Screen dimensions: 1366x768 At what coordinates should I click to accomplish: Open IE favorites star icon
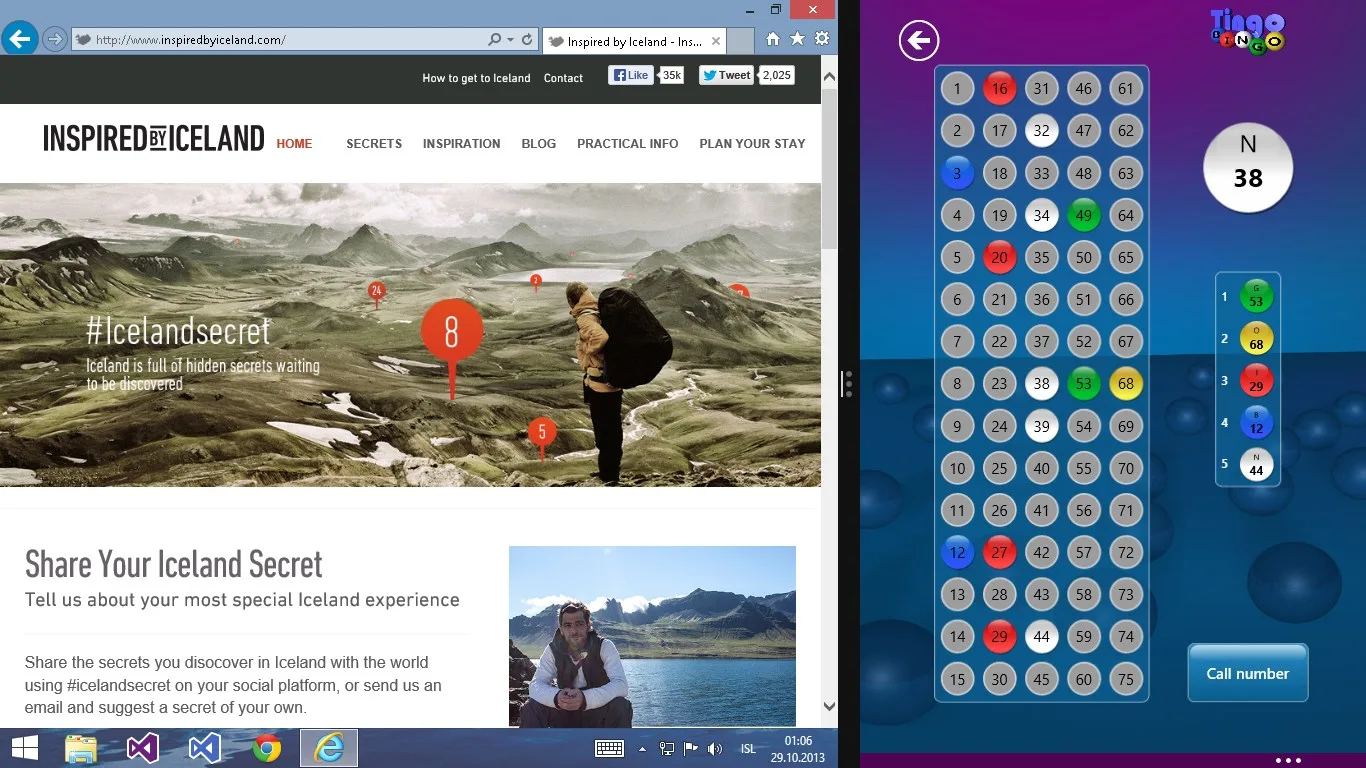click(797, 39)
